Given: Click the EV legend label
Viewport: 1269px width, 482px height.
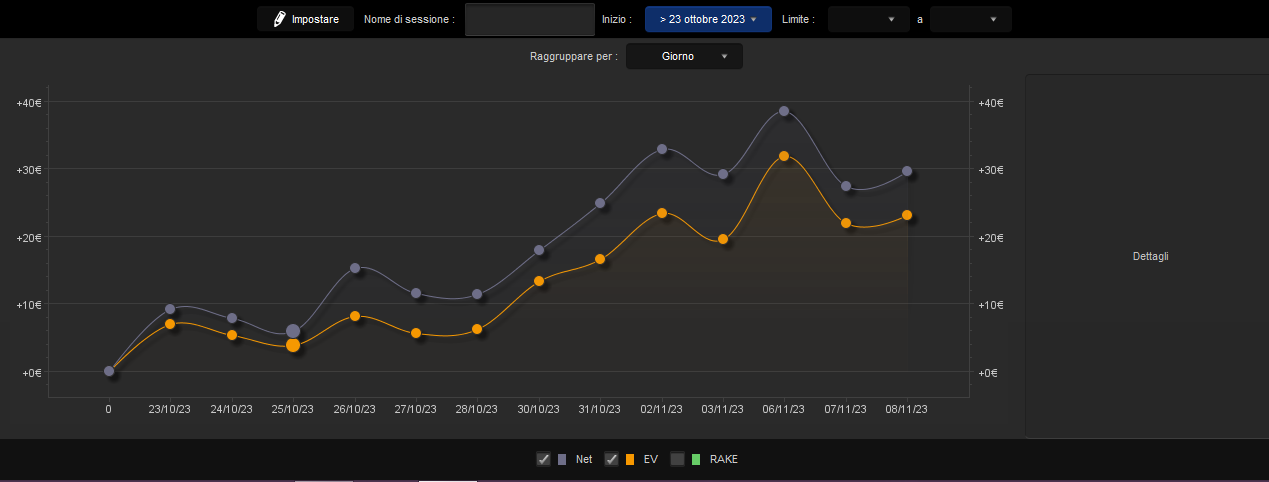Looking at the screenshot, I should (650, 460).
